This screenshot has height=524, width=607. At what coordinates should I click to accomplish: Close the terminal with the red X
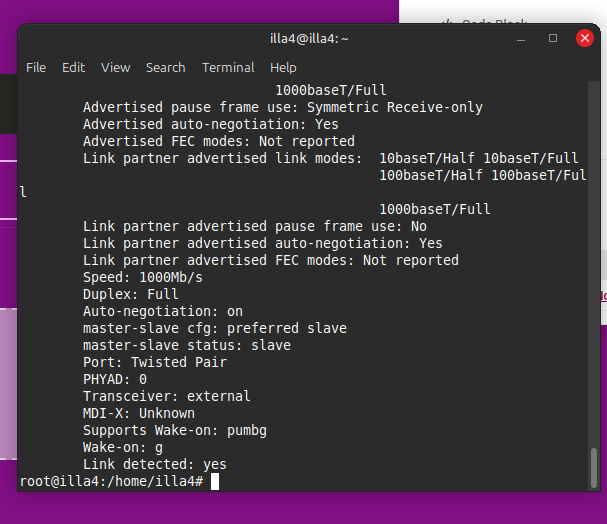[585, 38]
